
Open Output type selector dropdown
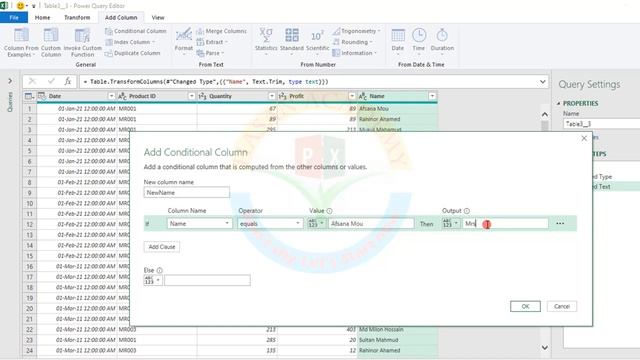[451, 224]
